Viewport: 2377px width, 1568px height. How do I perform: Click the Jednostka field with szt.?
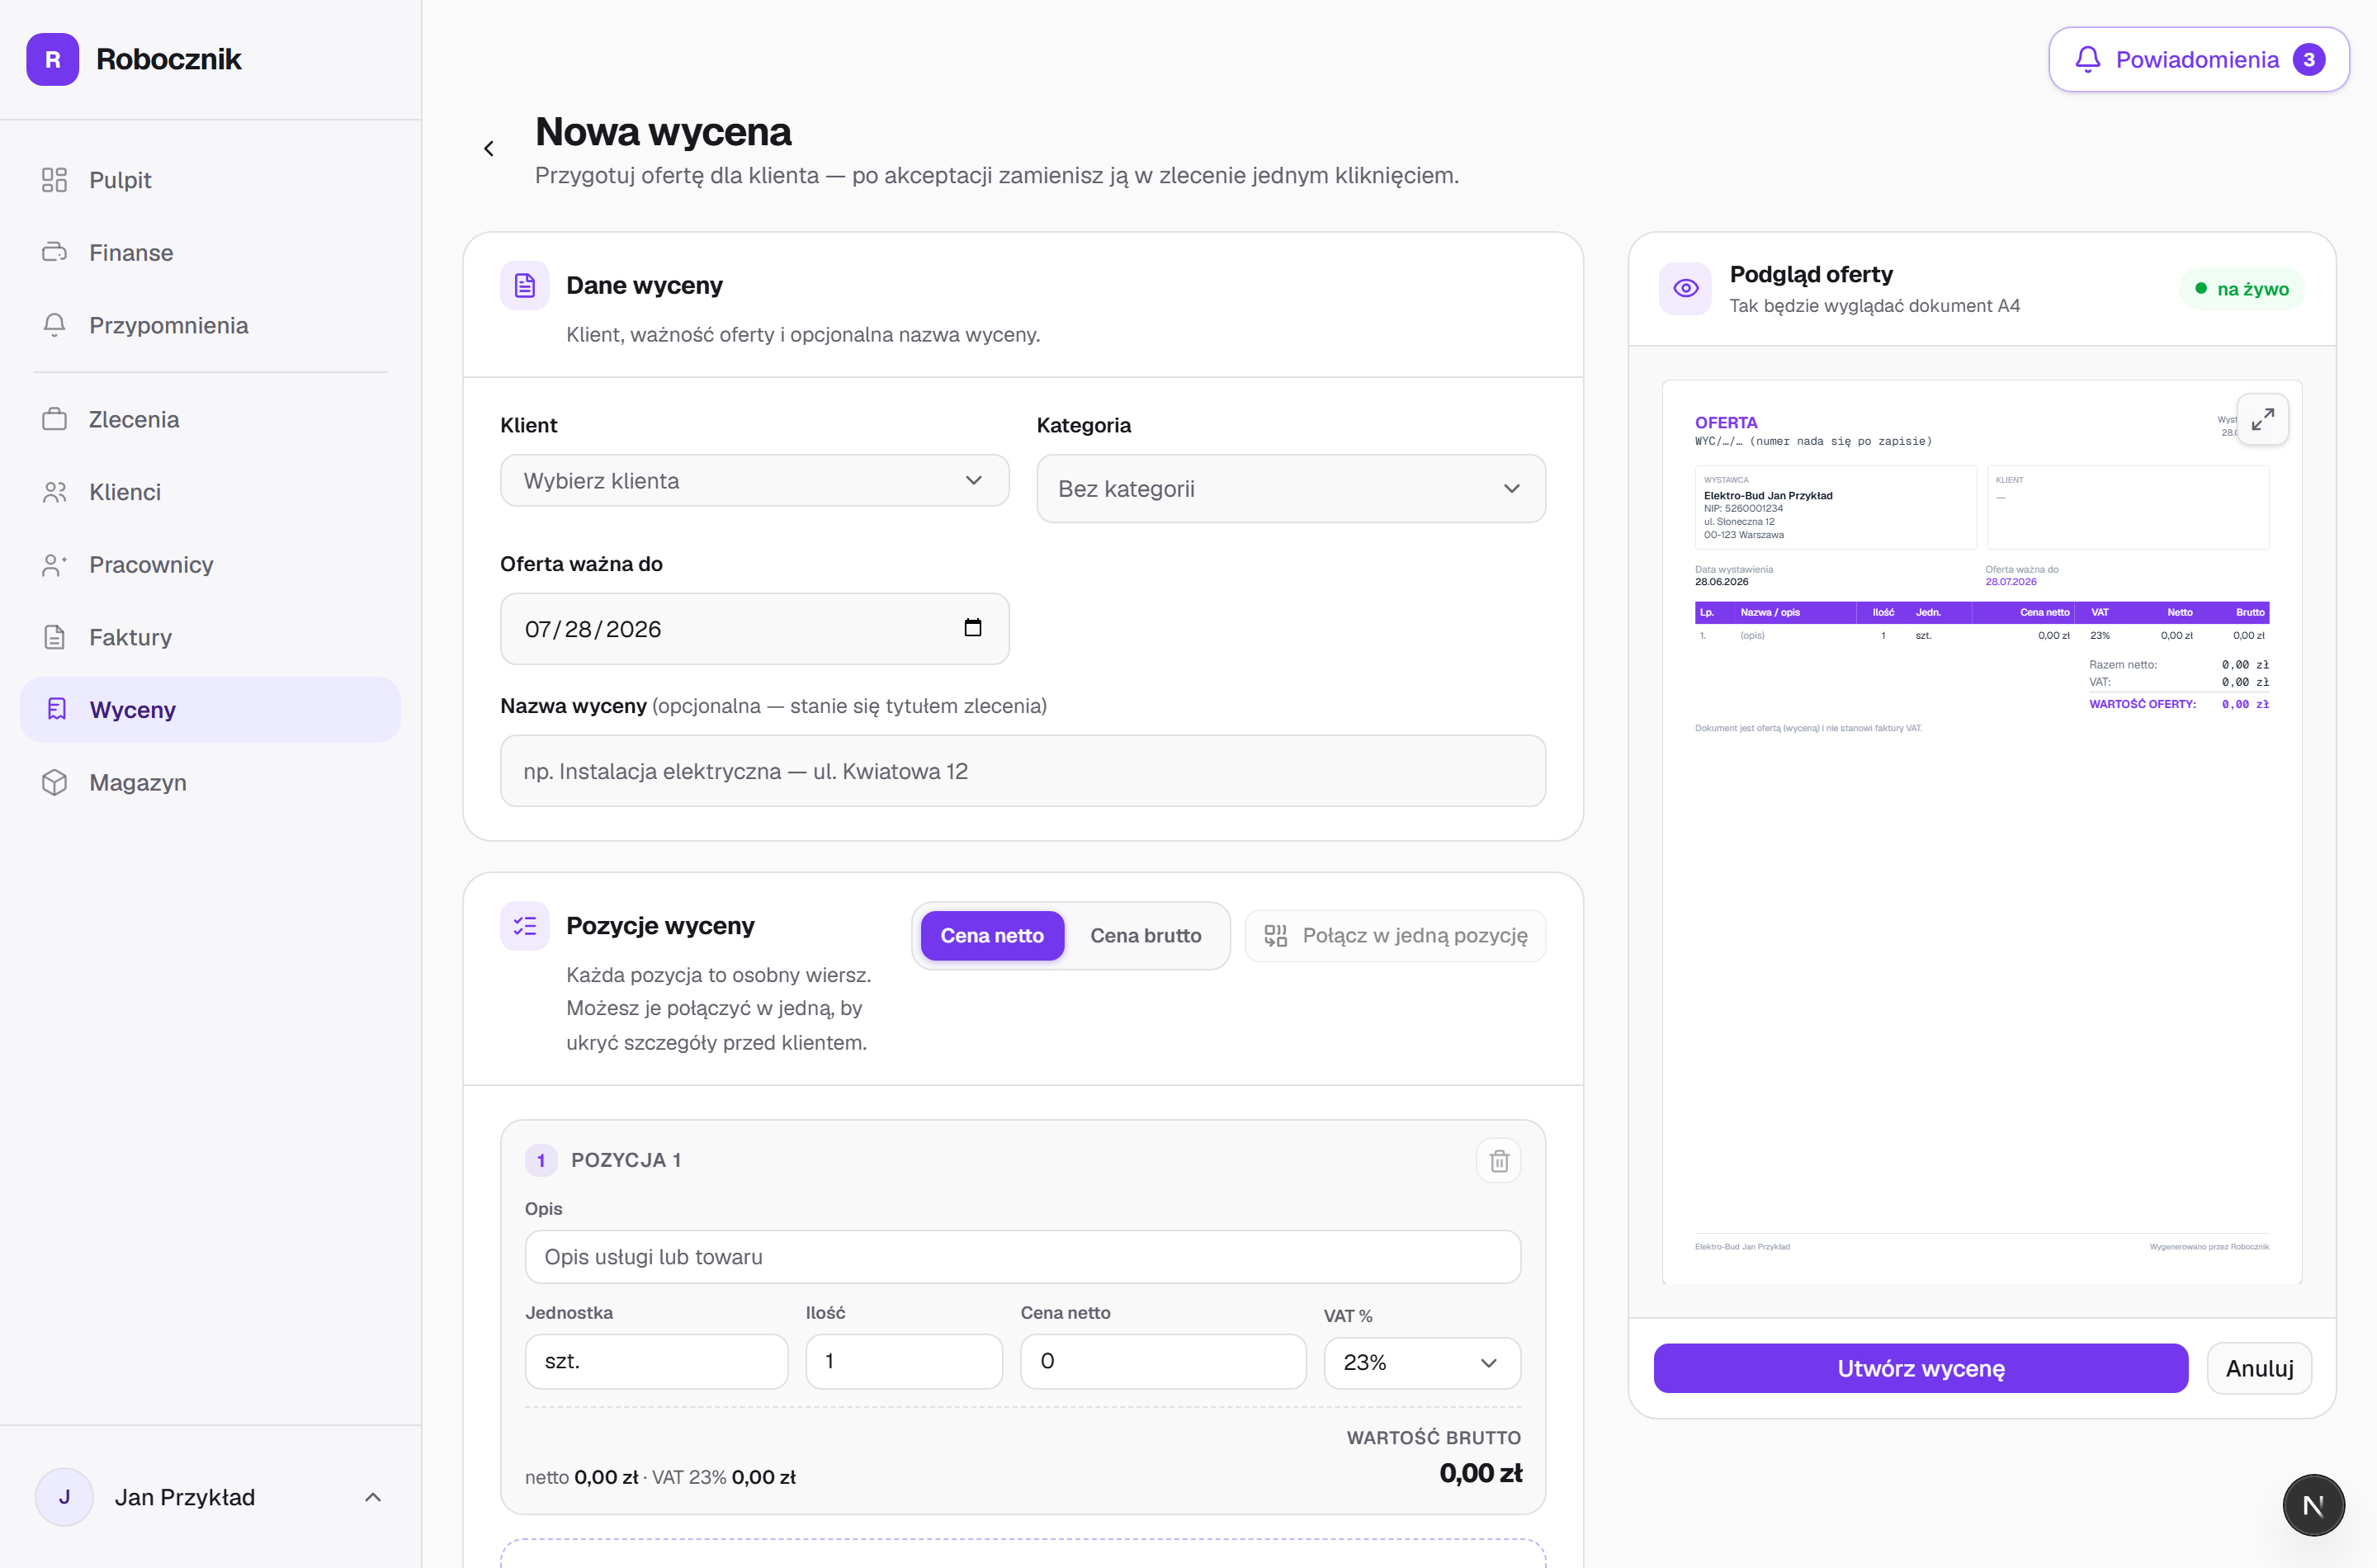[x=656, y=1361]
